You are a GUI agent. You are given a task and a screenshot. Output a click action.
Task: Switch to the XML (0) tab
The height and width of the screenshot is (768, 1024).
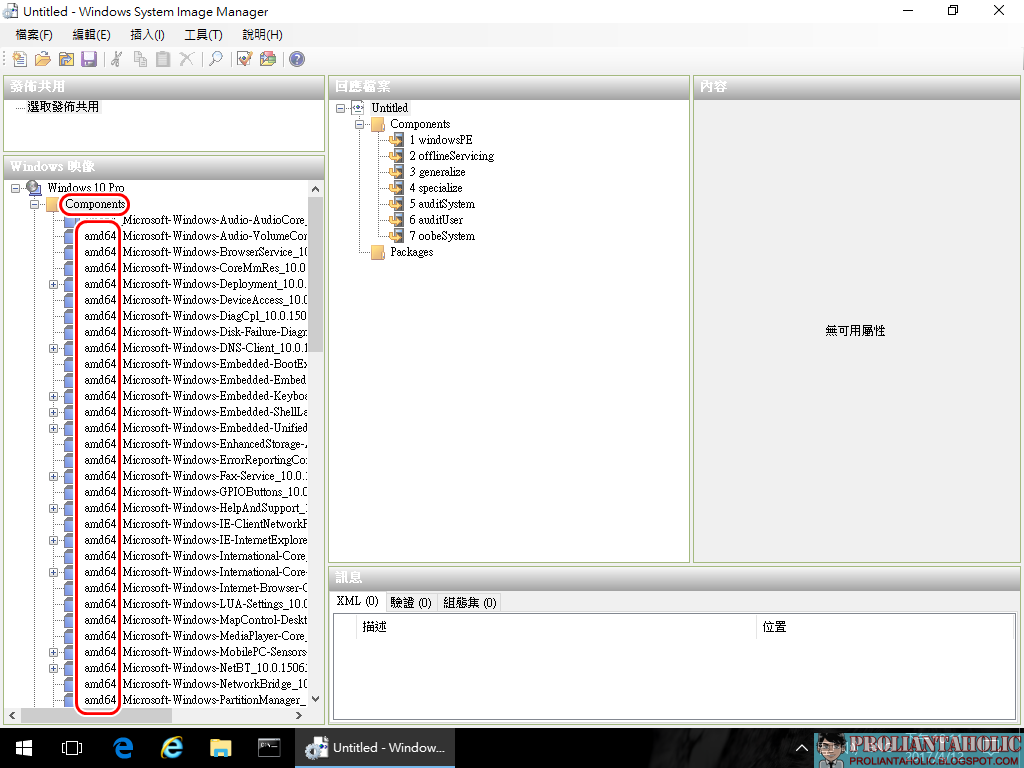pos(357,601)
